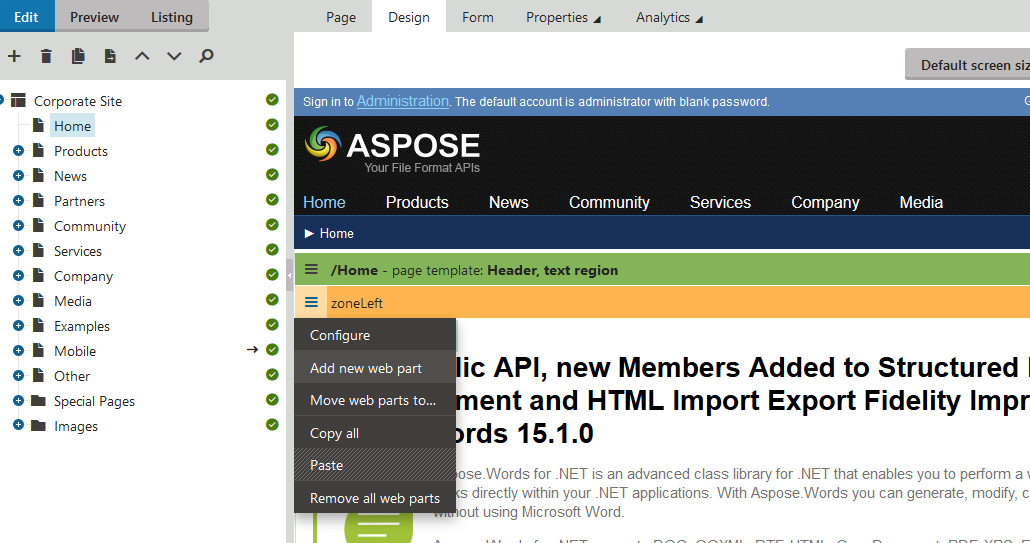The height and width of the screenshot is (543, 1030).
Task: Expand the Examples tree node
Action: (18, 325)
